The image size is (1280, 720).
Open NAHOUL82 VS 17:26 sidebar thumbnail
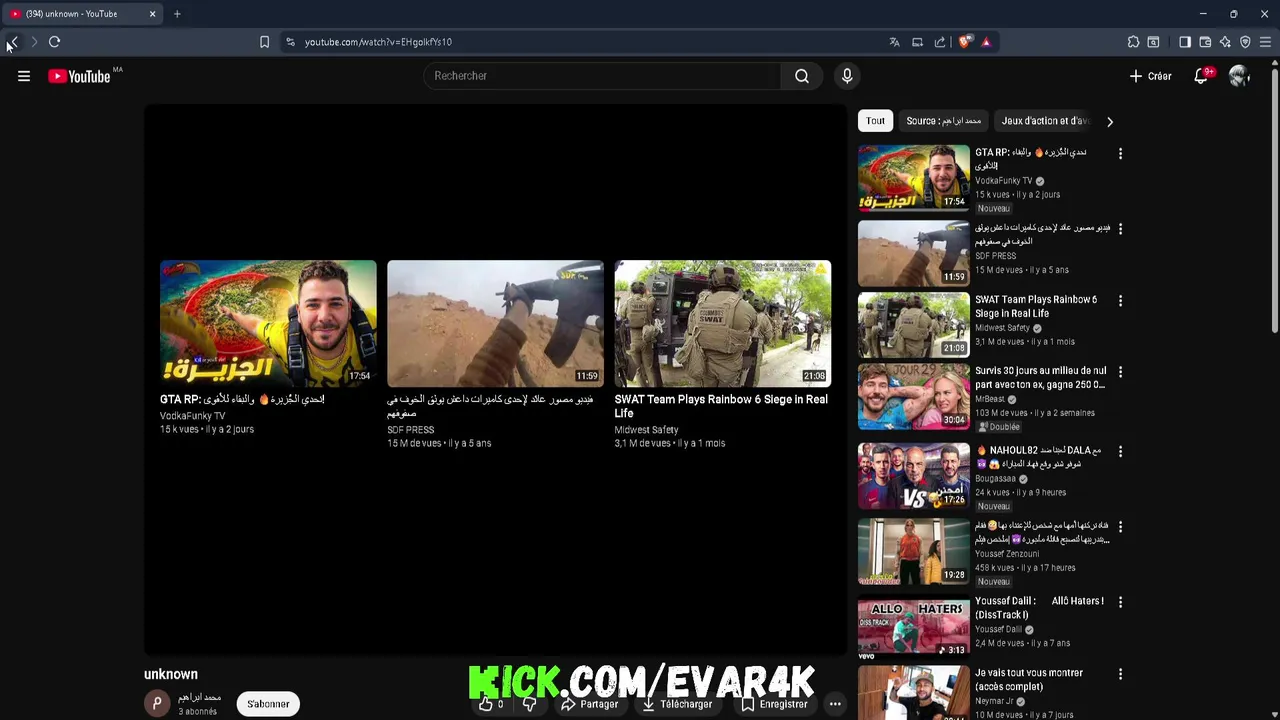coord(914,476)
